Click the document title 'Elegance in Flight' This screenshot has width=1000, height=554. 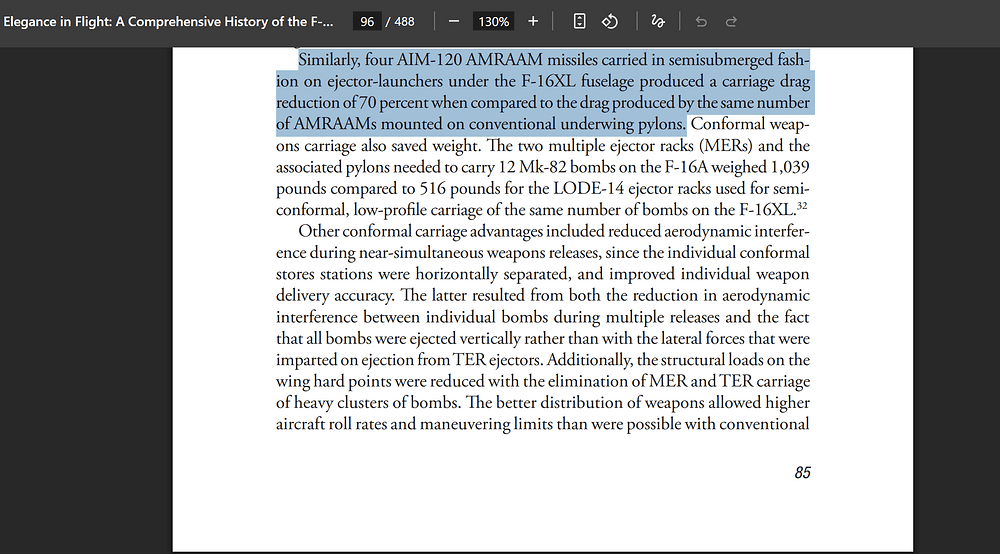click(x=168, y=22)
